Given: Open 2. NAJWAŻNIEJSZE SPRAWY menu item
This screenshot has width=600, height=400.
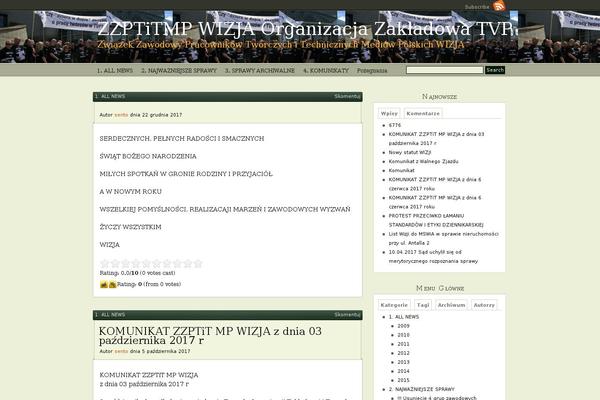Looking at the screenshot, I should [x=179, y=70].
